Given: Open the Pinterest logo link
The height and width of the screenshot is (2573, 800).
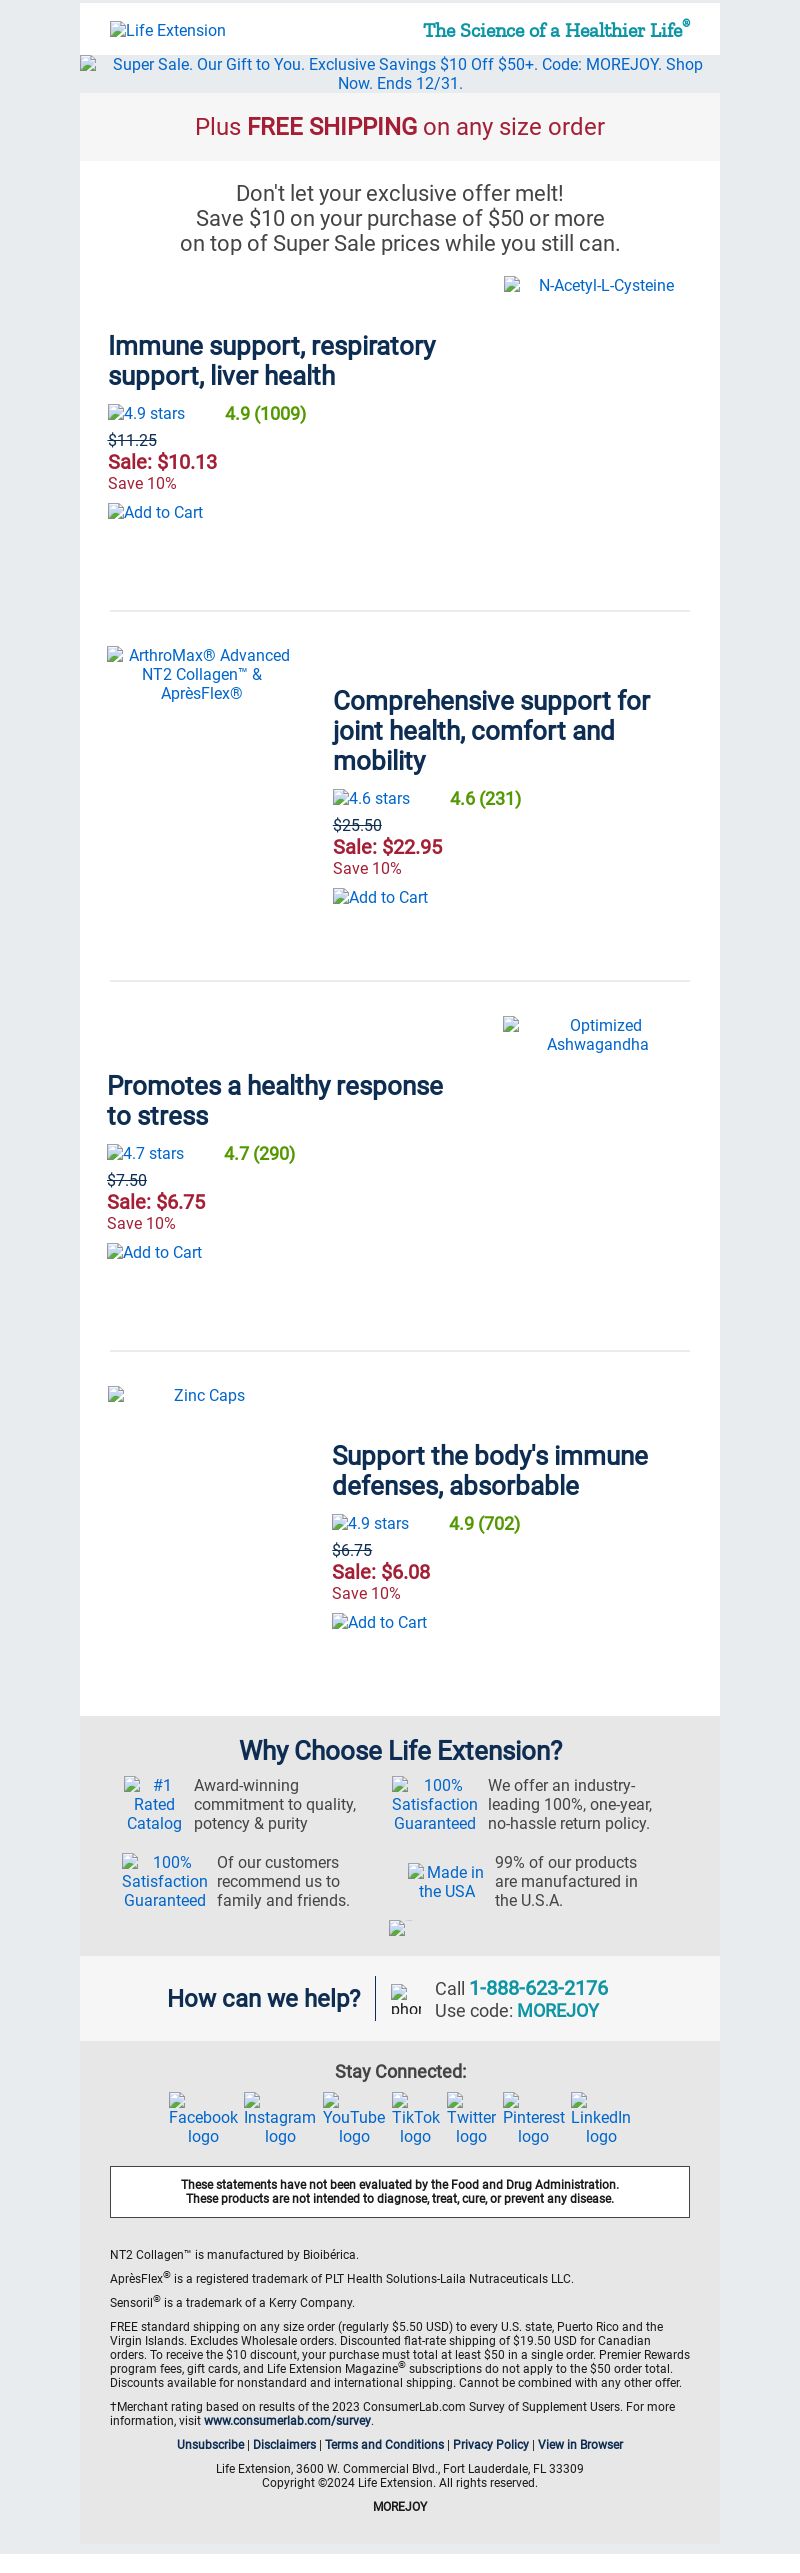Looking at the screenshot, I should (x=534, y=2119).
